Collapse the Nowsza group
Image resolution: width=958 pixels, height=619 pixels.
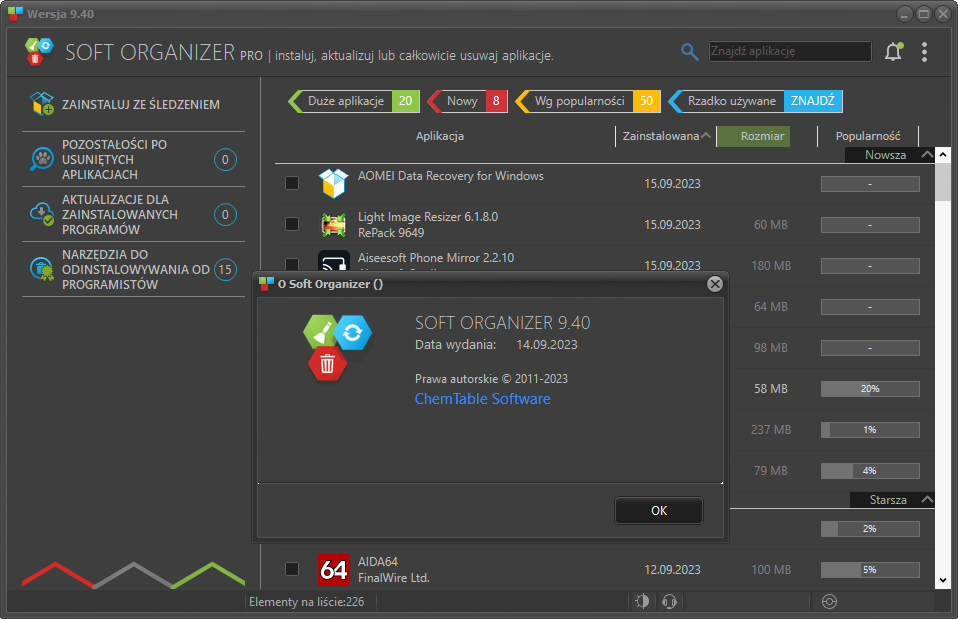tap(927, 155)
